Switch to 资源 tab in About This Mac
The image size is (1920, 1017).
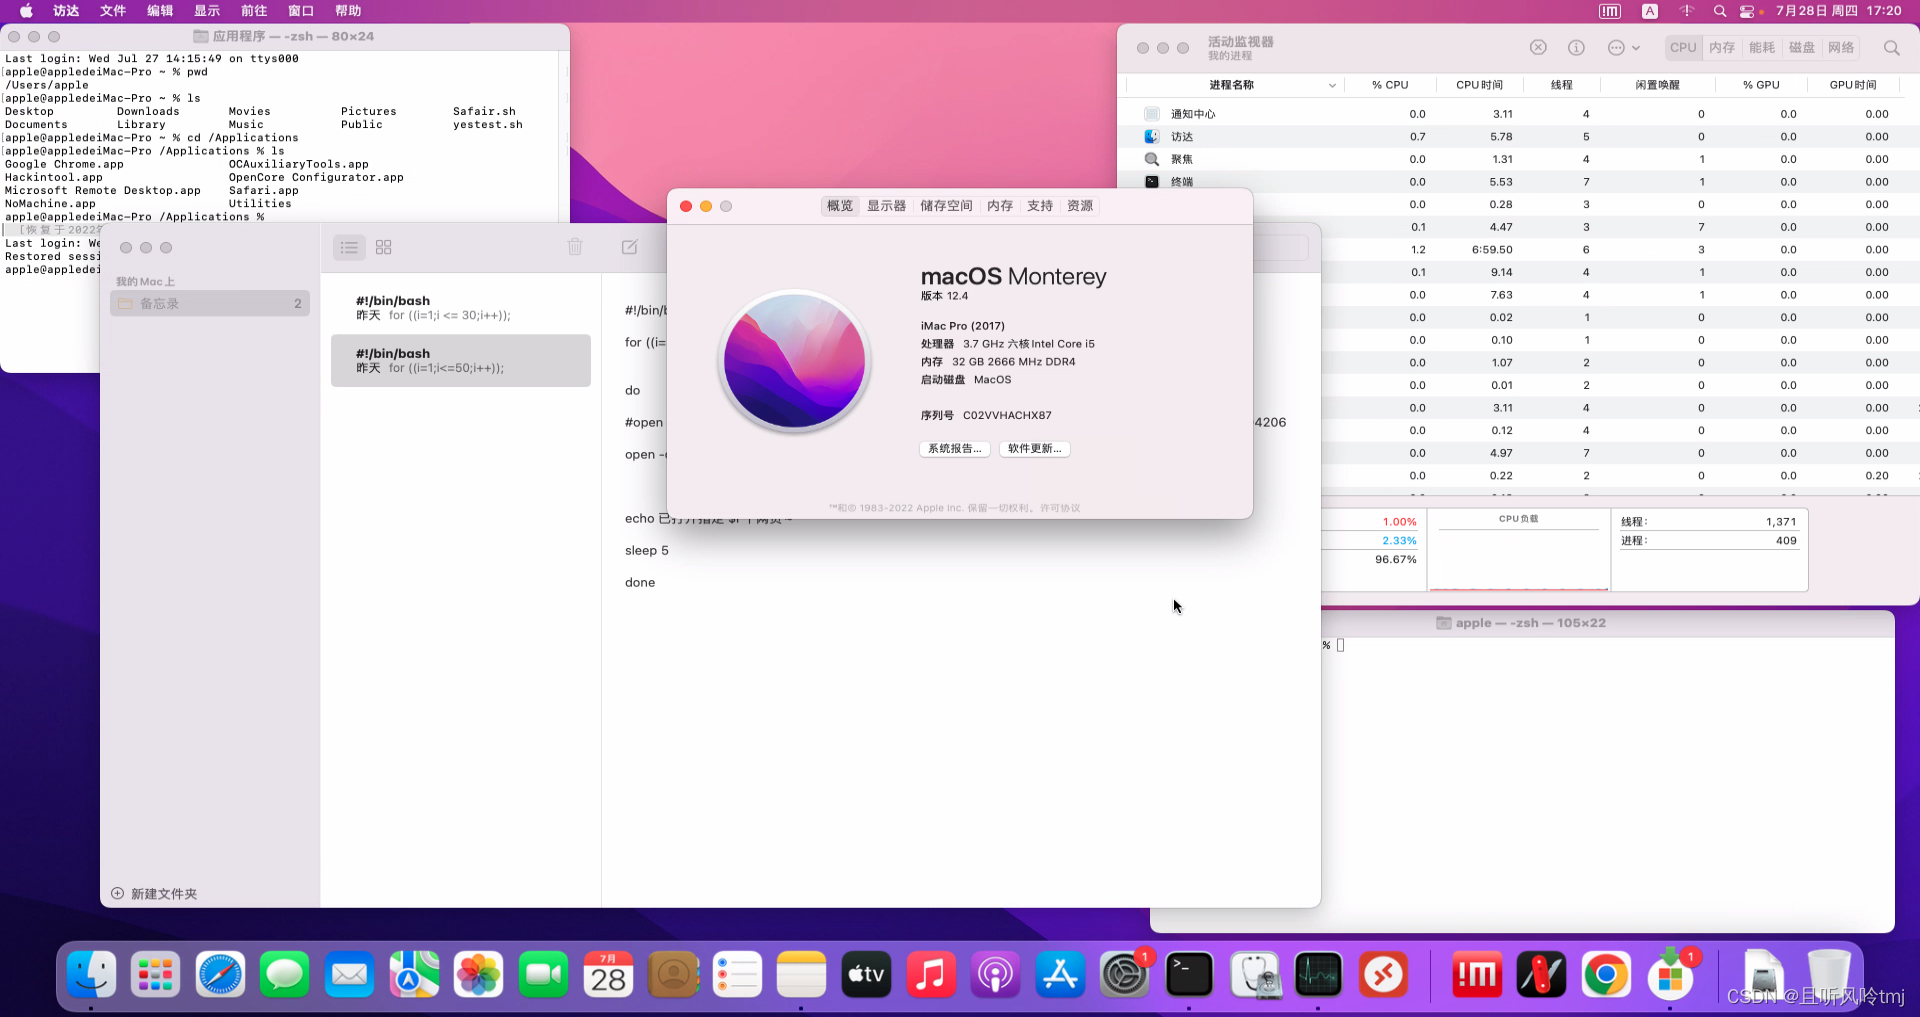tap(1080, 206)
